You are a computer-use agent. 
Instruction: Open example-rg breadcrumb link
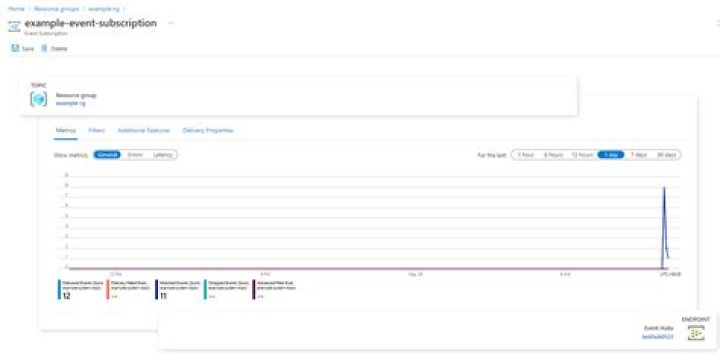click(x=103, y=9)
